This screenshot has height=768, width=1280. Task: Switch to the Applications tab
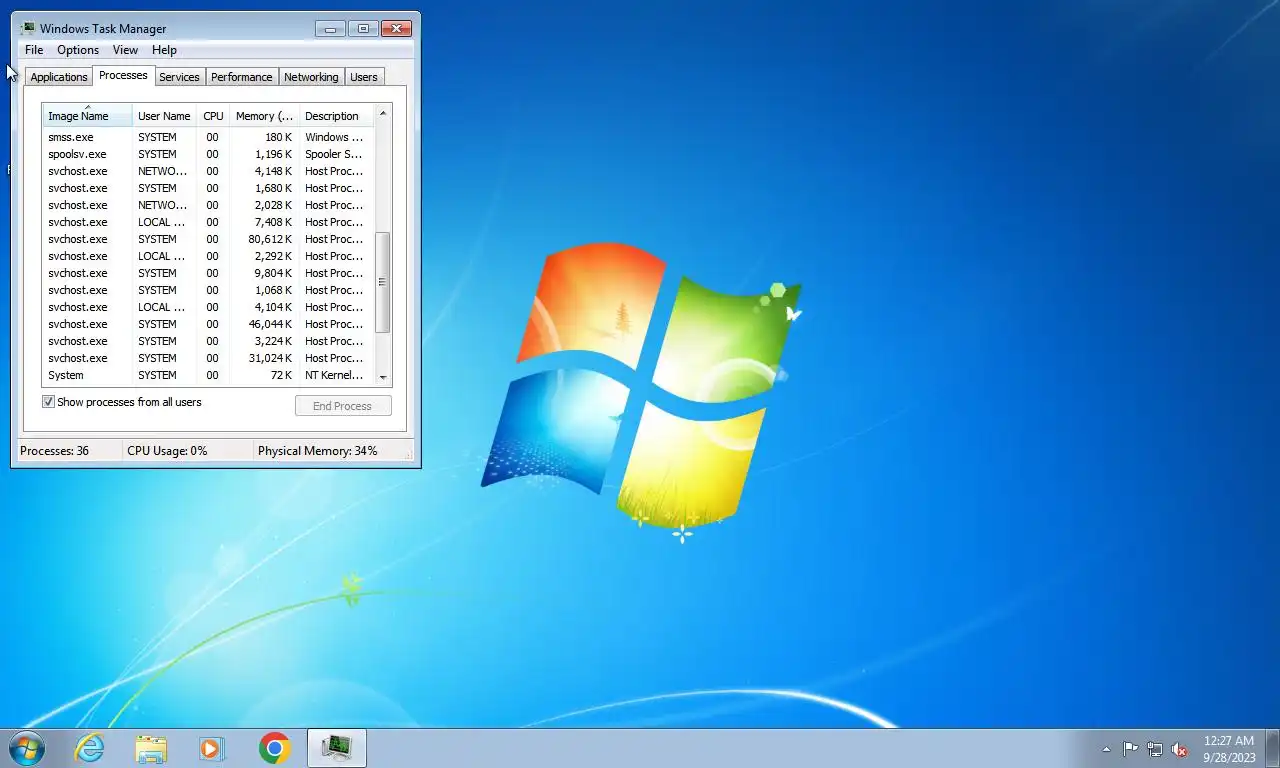coord(59,77)
